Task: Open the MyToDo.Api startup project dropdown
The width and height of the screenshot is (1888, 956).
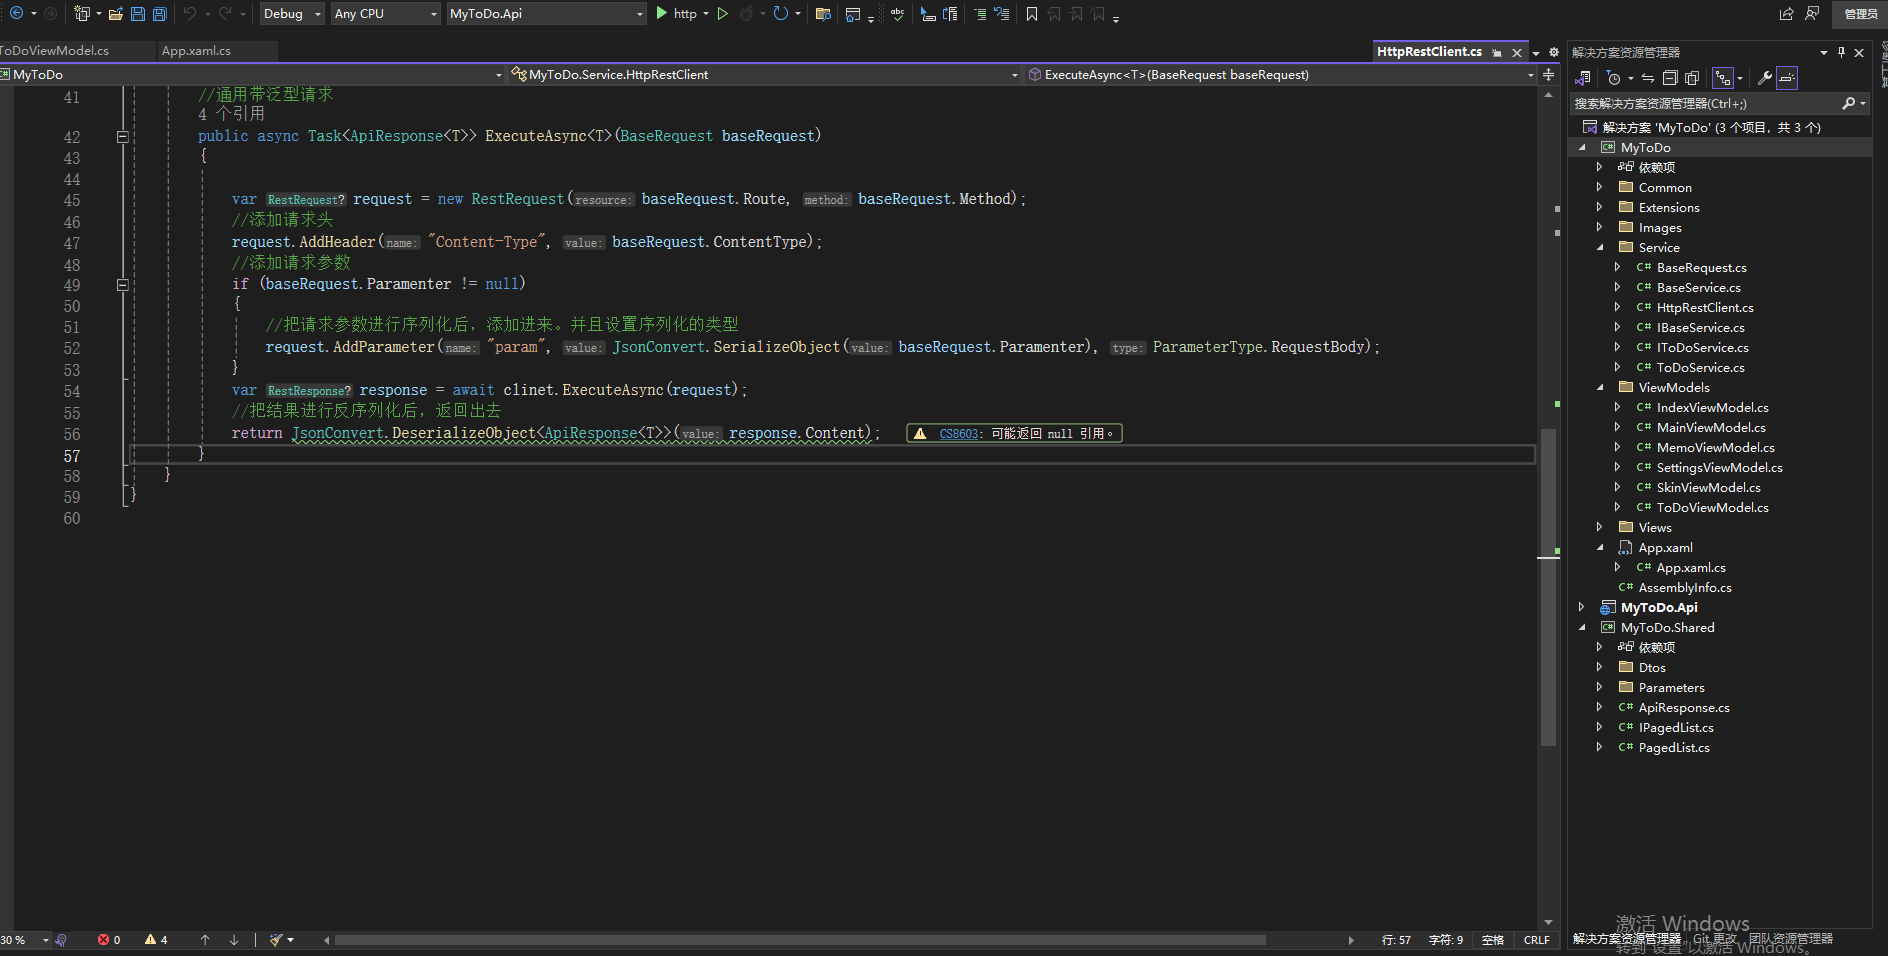Action: (x=546, y=13)
